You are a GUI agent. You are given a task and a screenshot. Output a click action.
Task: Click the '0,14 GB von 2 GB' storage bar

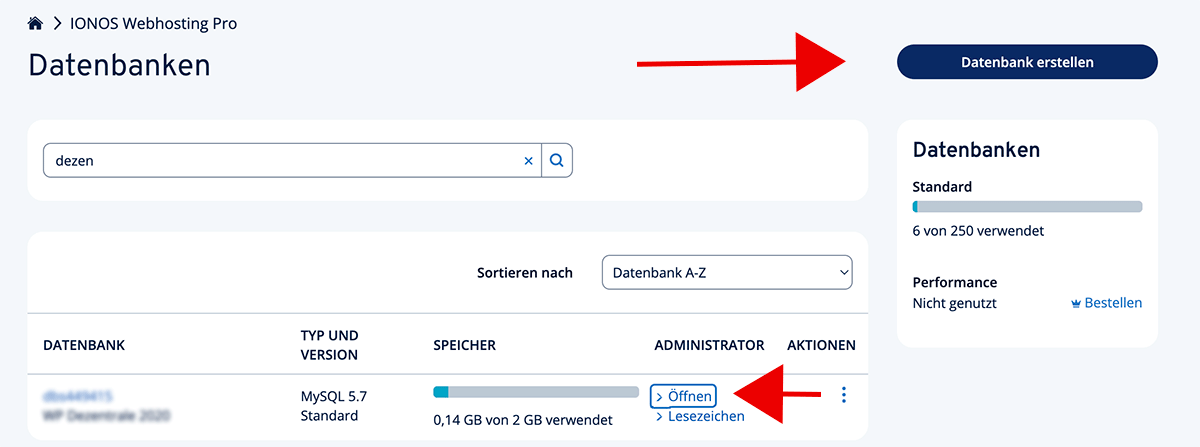[535, 392]
